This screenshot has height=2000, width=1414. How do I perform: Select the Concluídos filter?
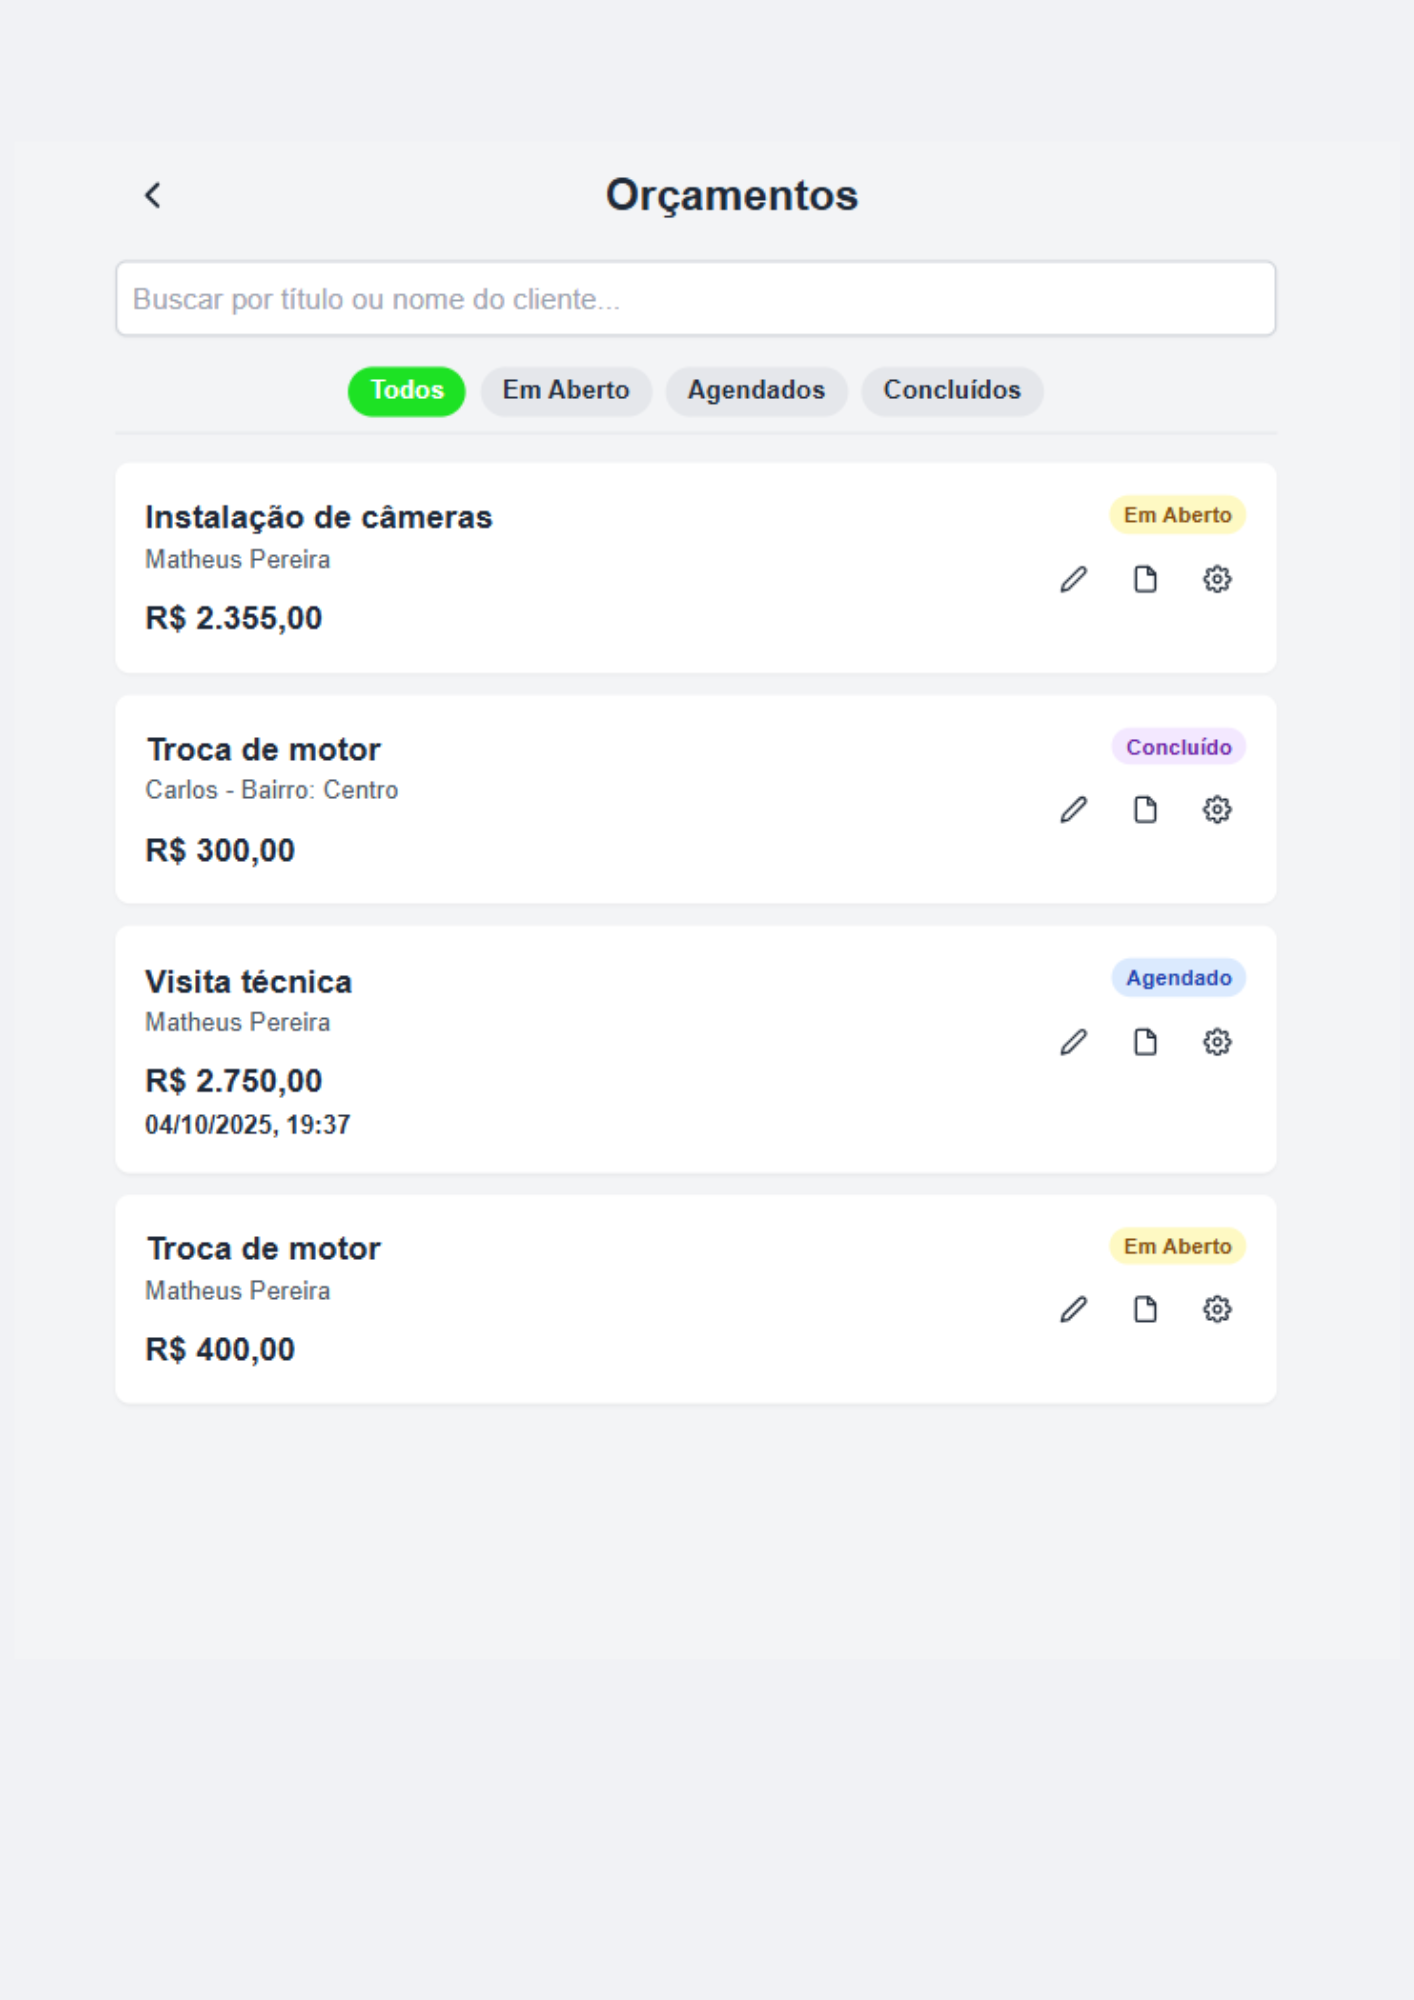(951, 391)
